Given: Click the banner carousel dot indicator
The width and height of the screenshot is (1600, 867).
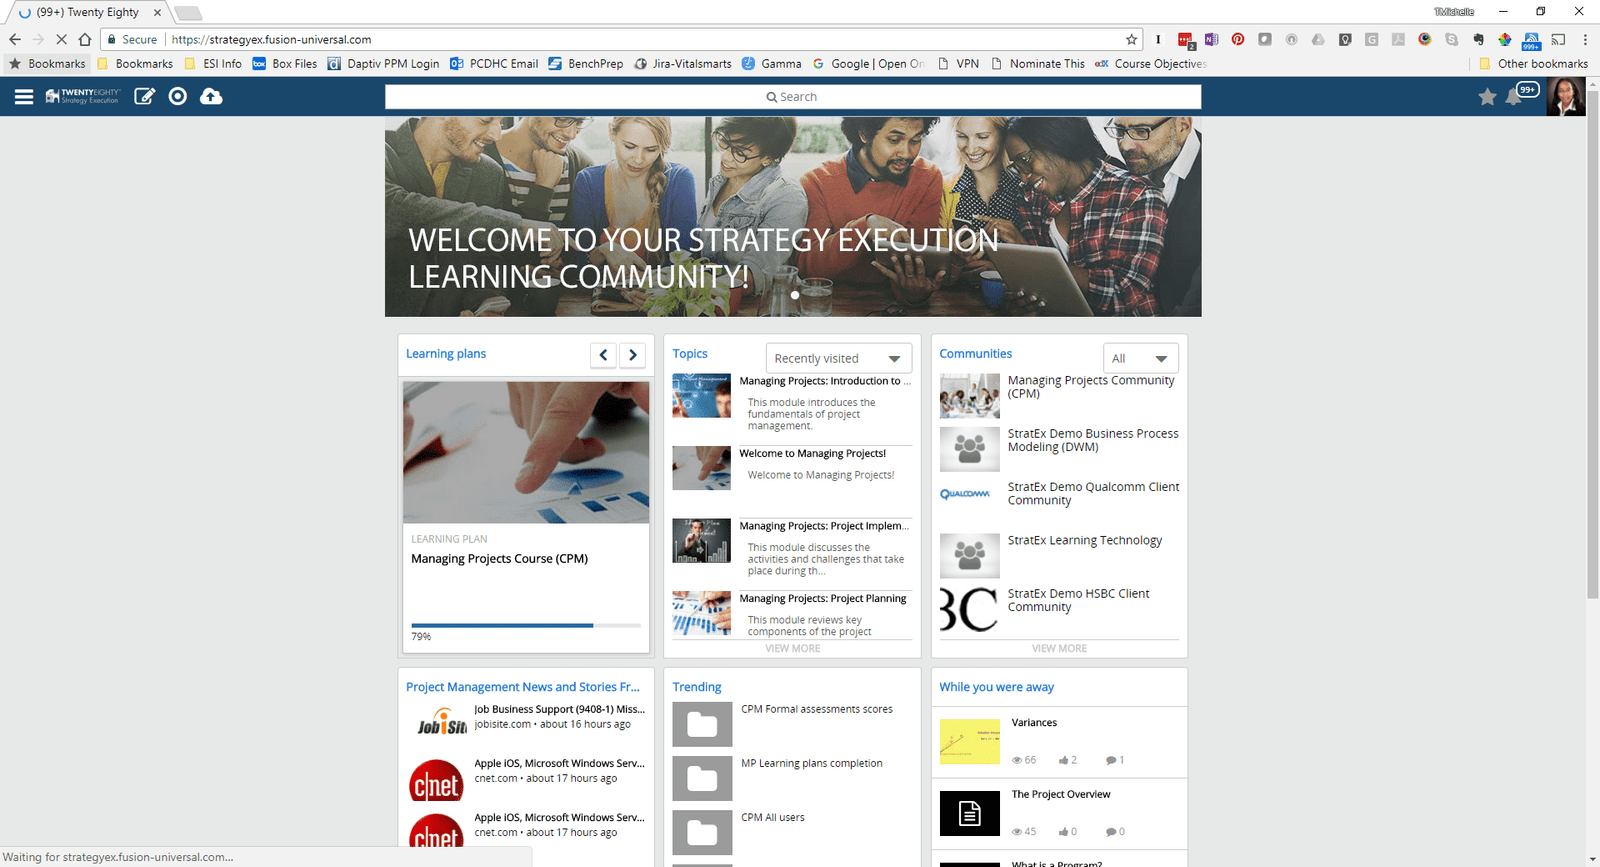Looking at the screenshot, I should (x=795, y=295).
